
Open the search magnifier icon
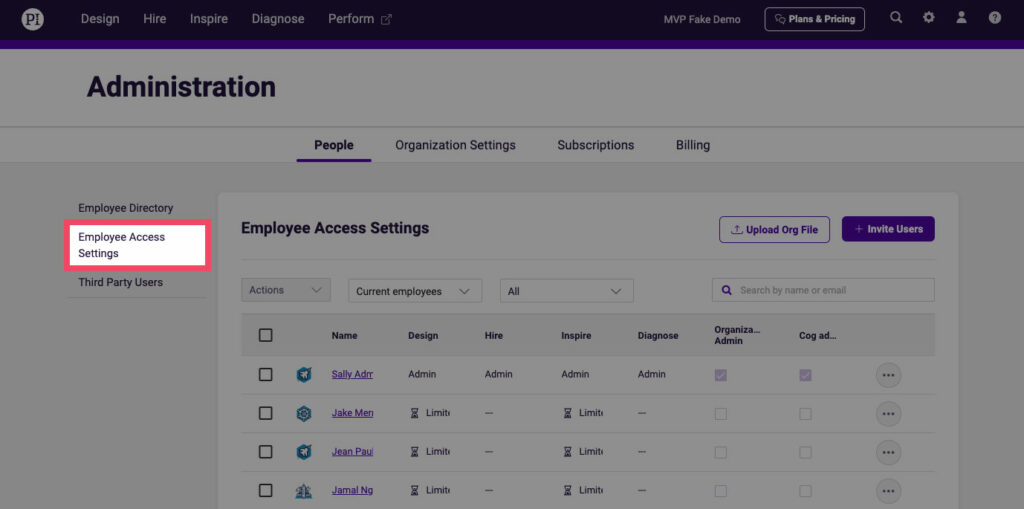[896, 18]
